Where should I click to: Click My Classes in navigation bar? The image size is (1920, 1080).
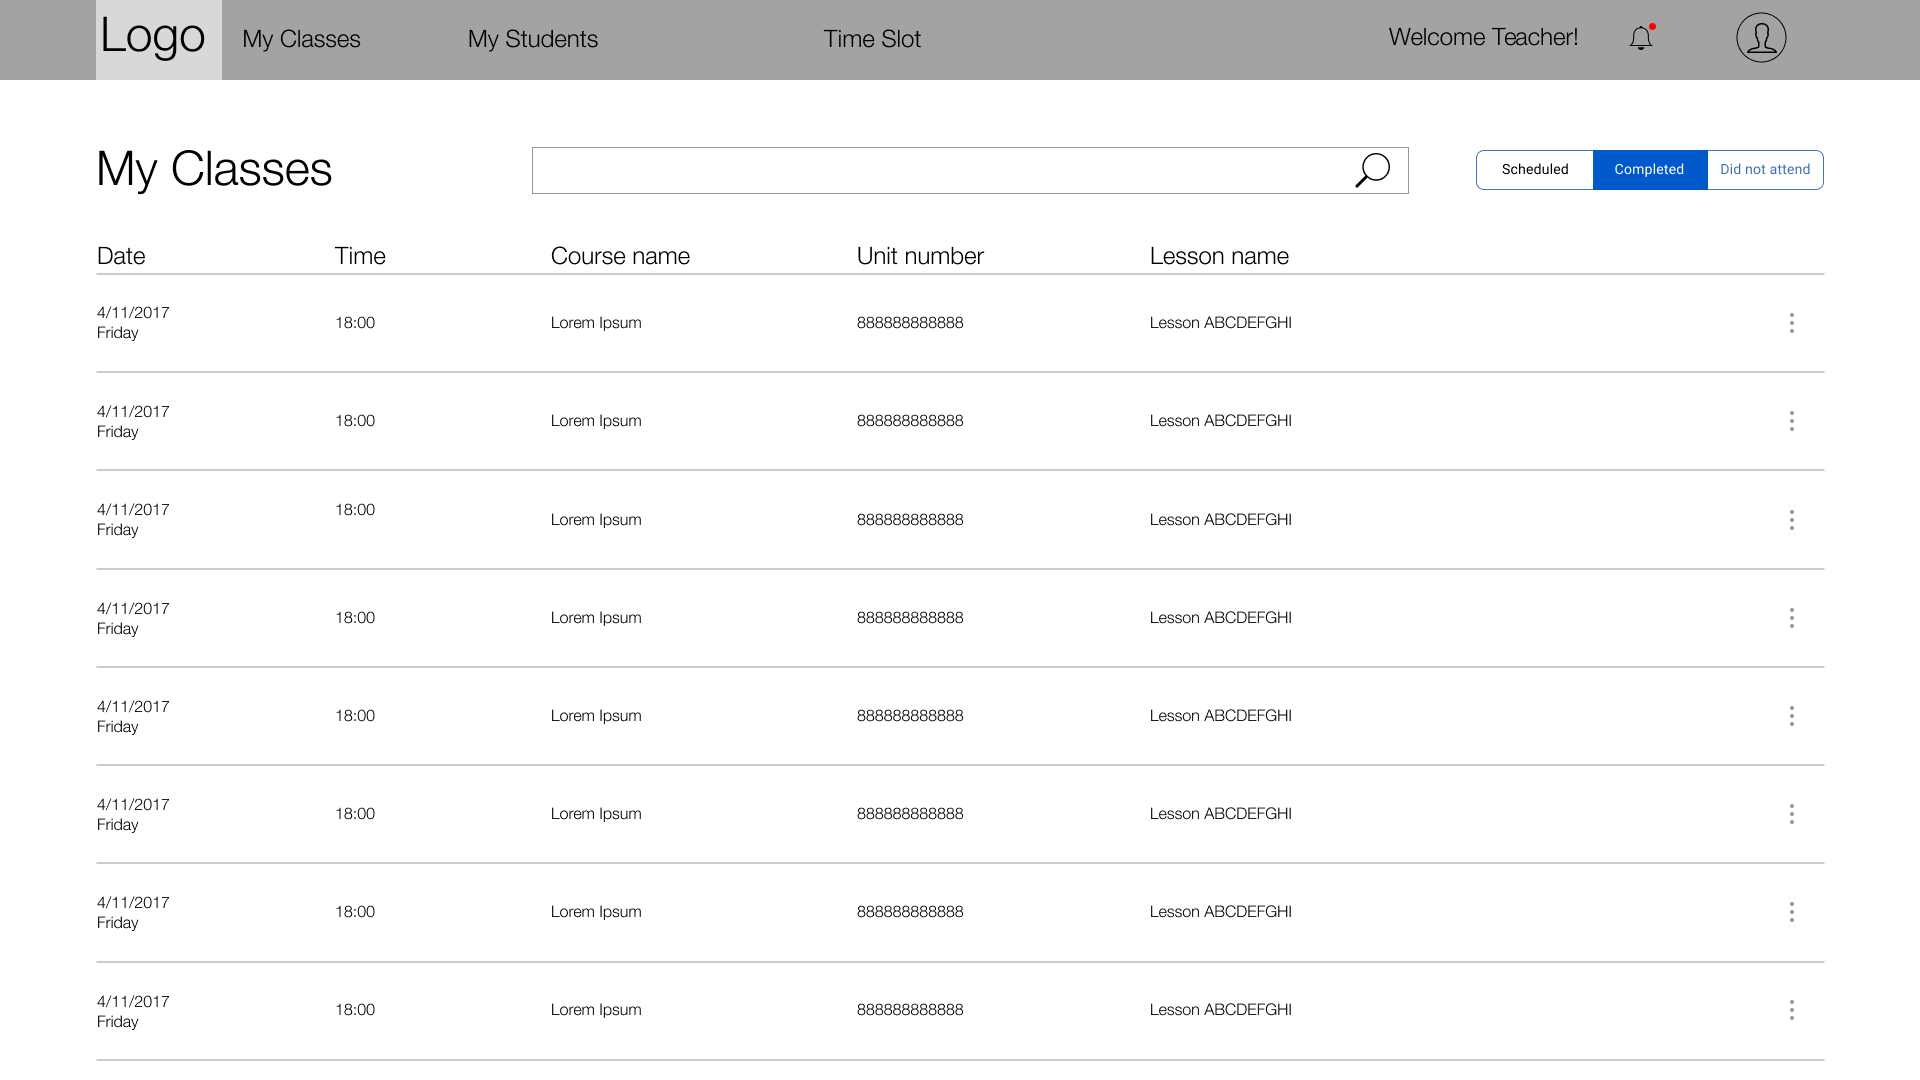click(301, 39)
